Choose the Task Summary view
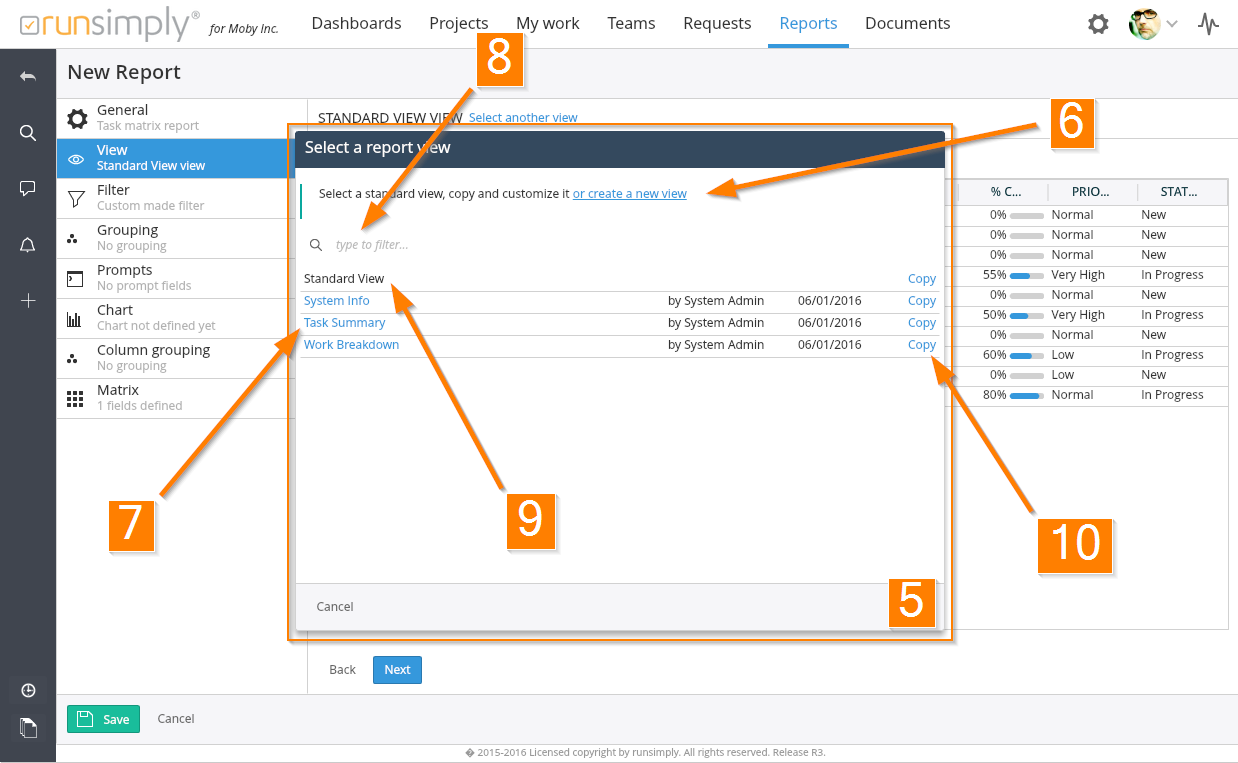Screen dimensions: 1238x763 [344, 323]
